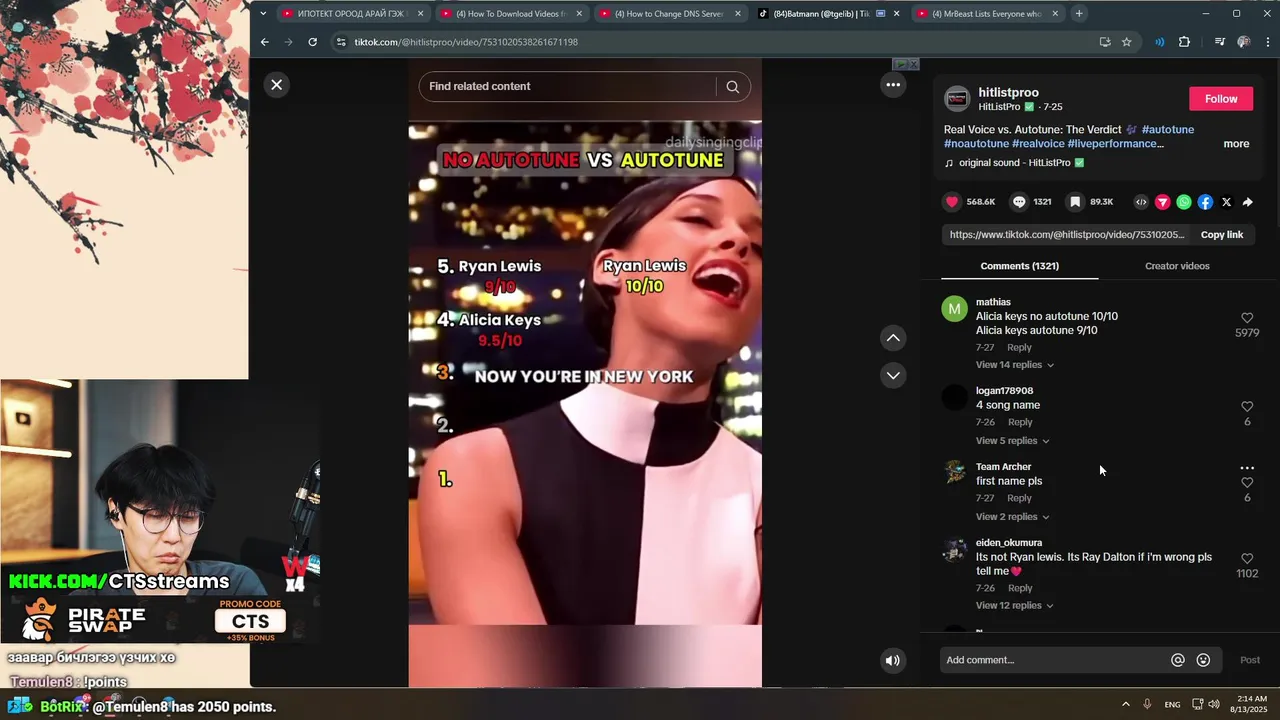Image resolution: width=1280 pixels, height=720 pixels.
Task: Follow the hitlistproo account
Action: pyautogui.click(x=1221, y=99)
